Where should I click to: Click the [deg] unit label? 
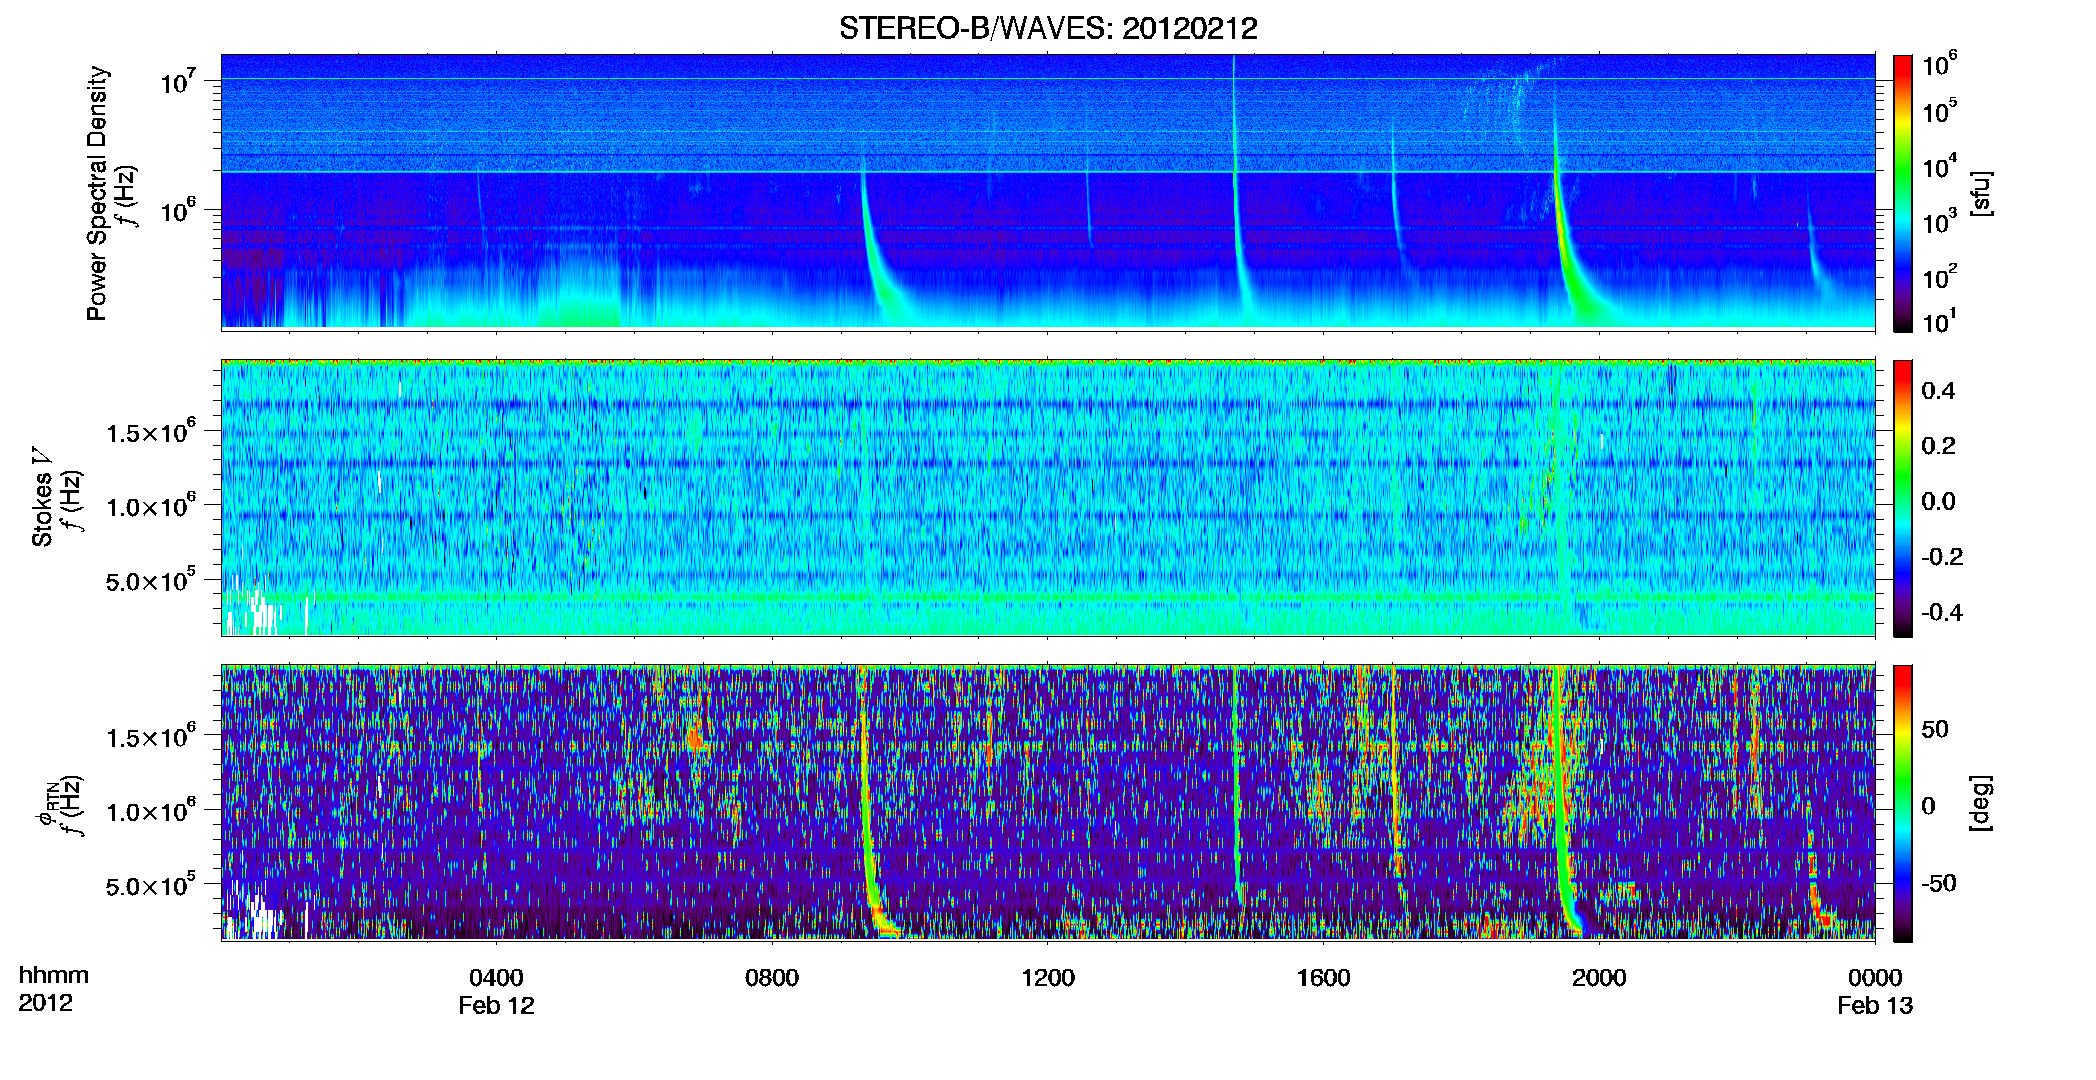point(1980,803)
